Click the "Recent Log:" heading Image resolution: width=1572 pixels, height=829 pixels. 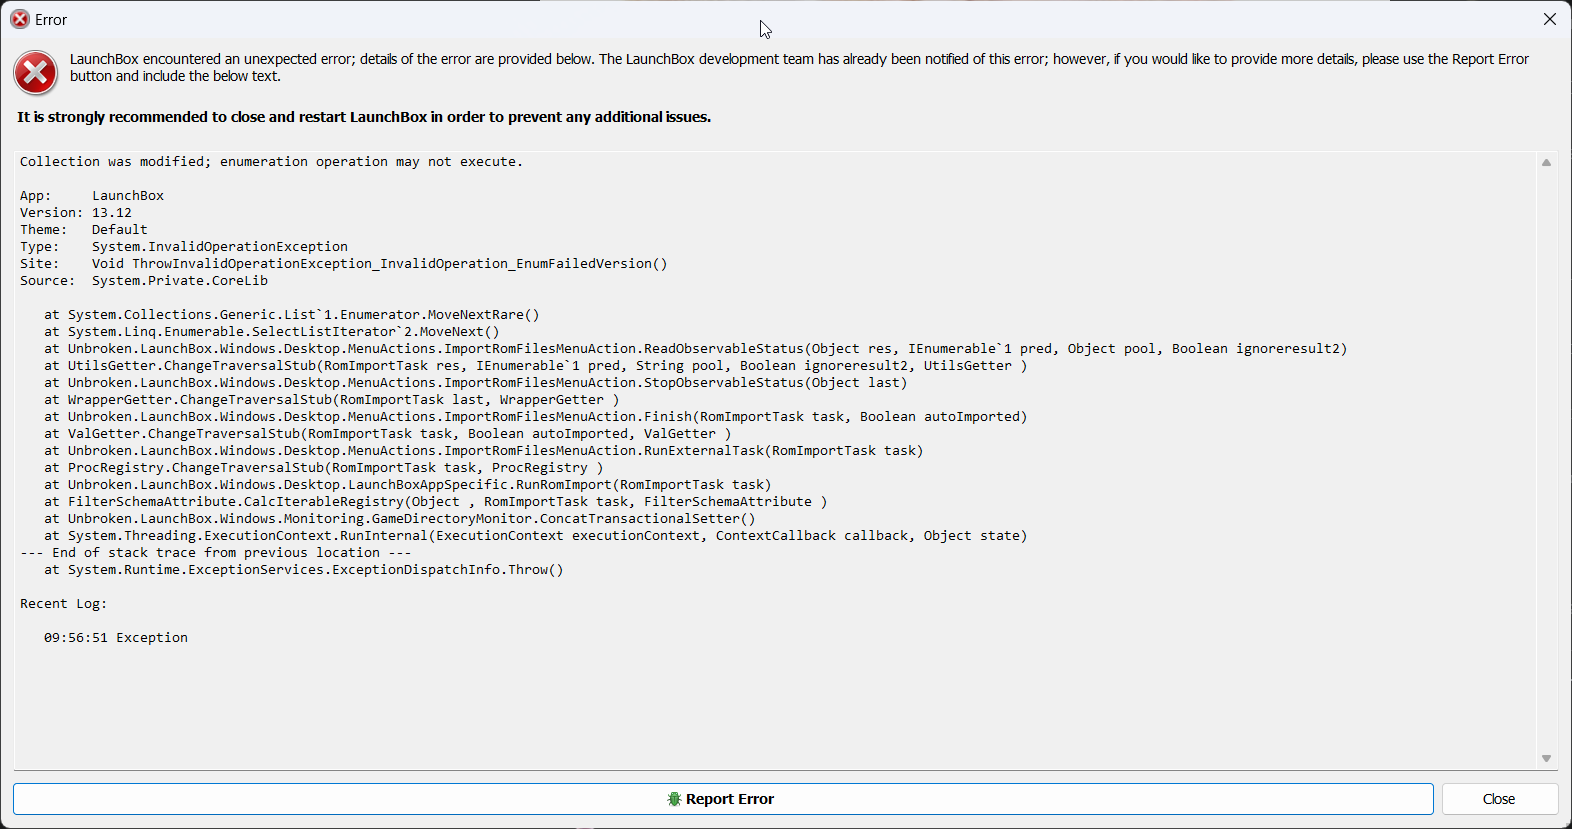(64, 604)
